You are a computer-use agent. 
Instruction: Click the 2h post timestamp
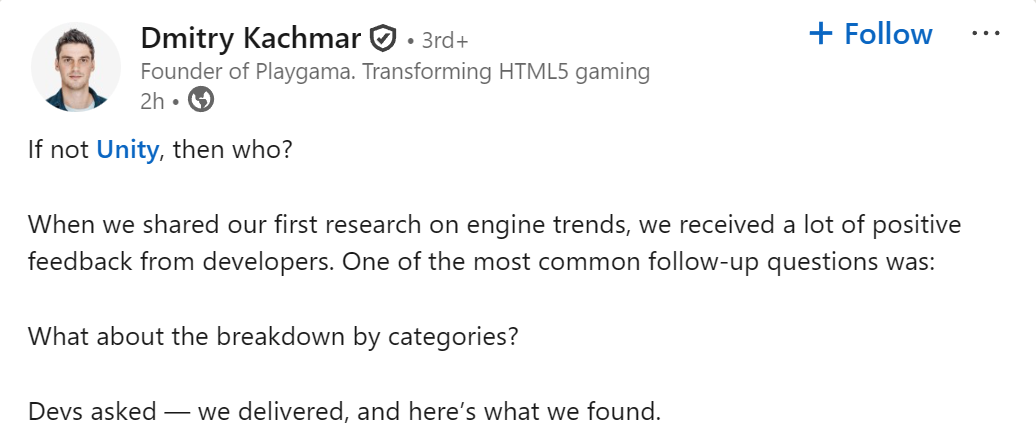pos(153,100)
